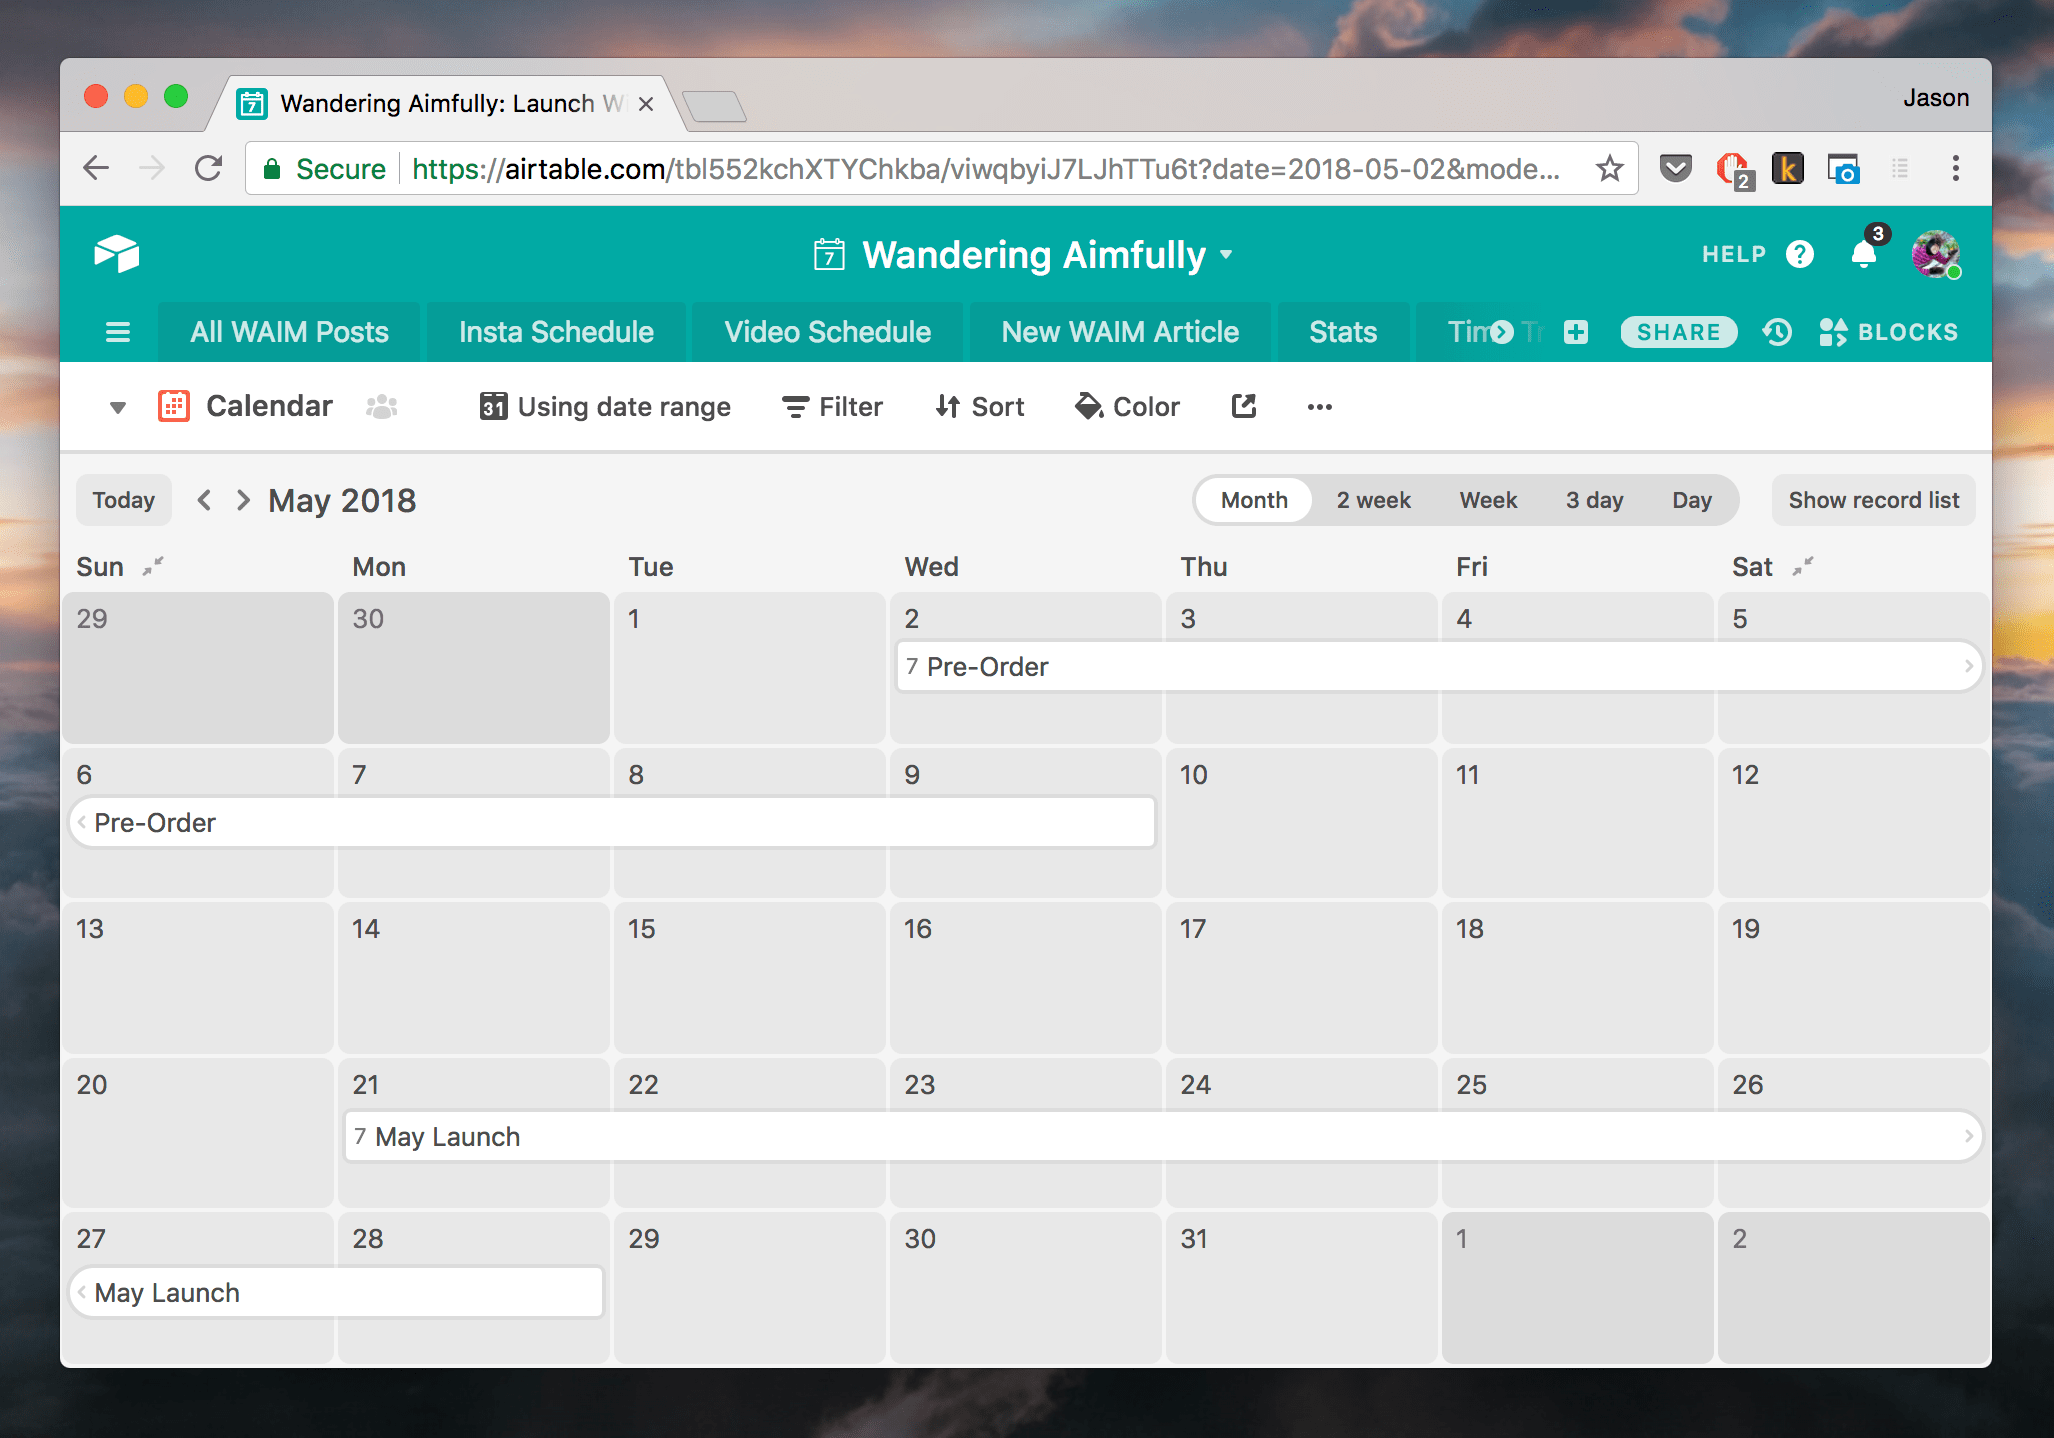Open the Color options

(x=1127, y=407)
